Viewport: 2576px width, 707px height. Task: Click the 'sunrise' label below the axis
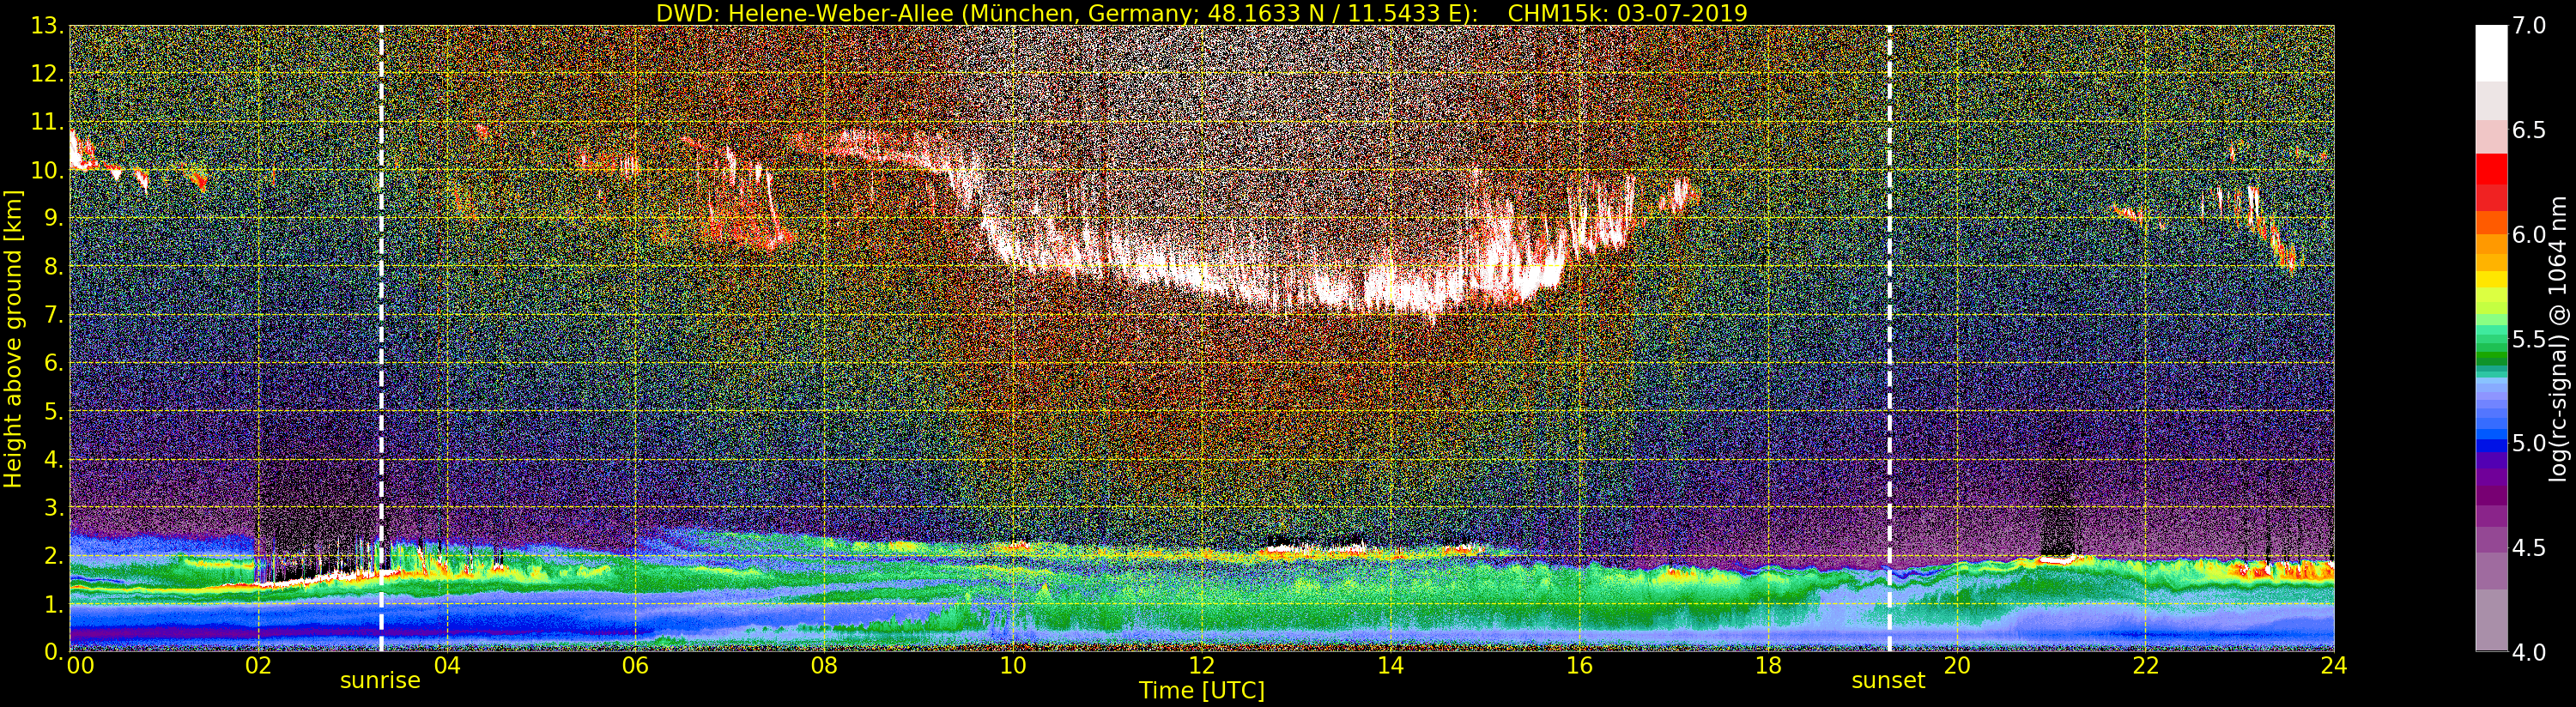tap(380, 681)
